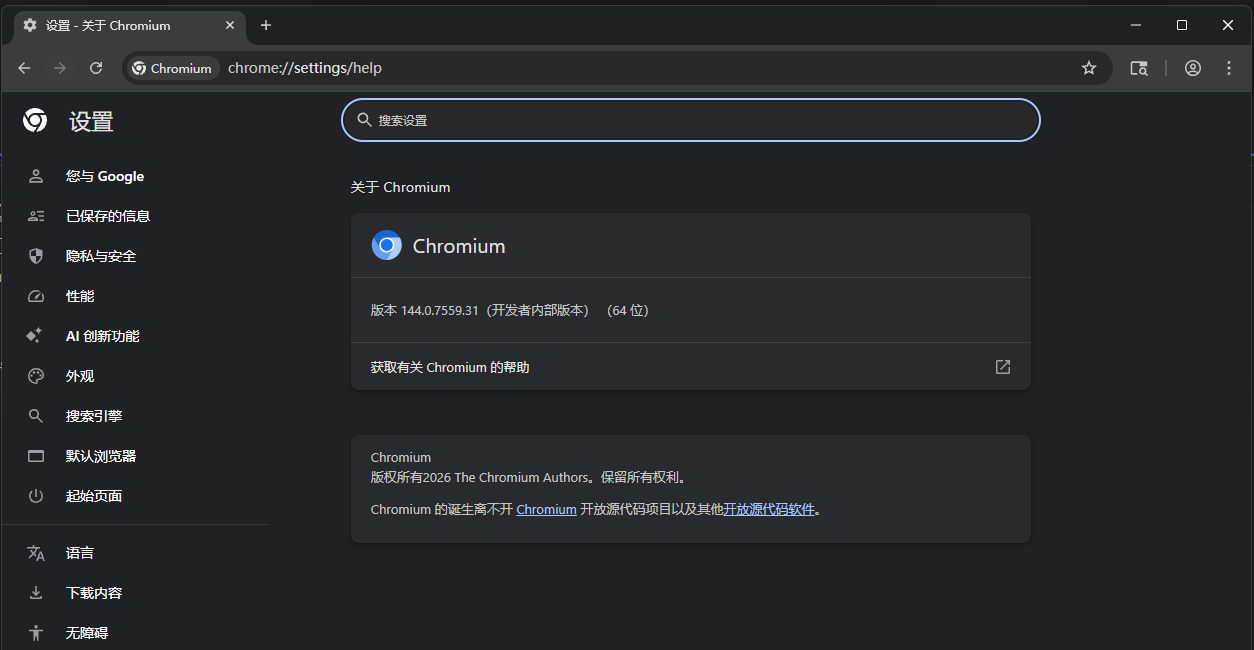The width and height of the screenshot is (1254, 650).
Task: Click the magnifier icon beside 搜索引擎
Action: (x=36, y=416)
